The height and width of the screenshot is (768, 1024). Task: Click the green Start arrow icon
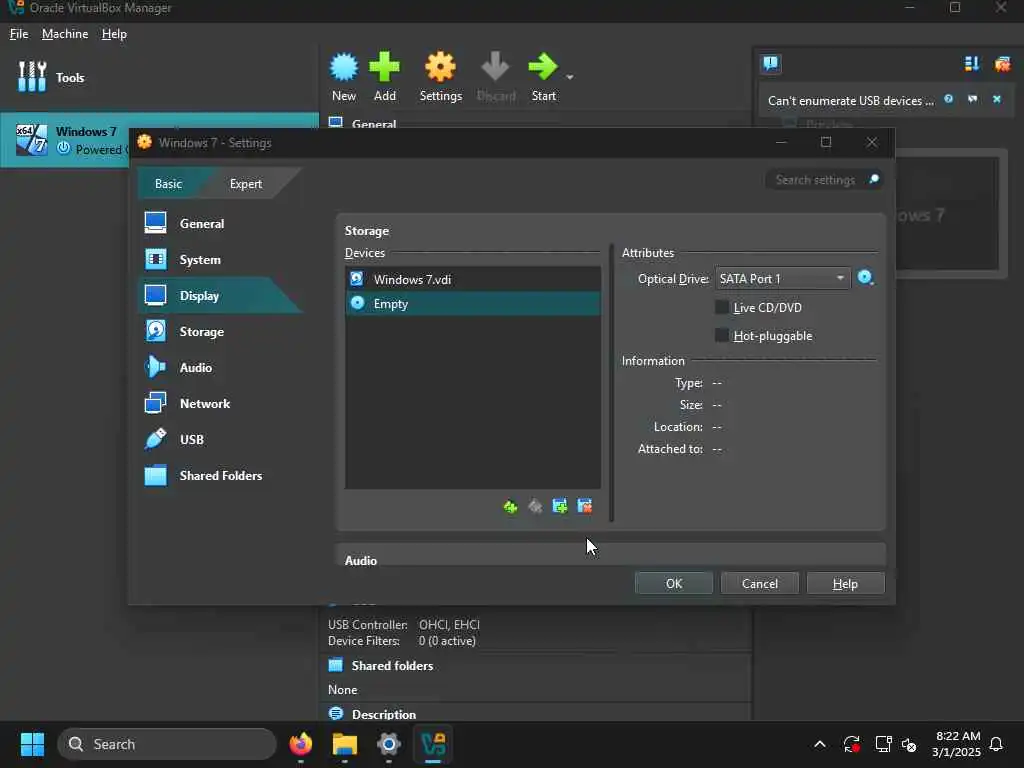click(543, 67)
